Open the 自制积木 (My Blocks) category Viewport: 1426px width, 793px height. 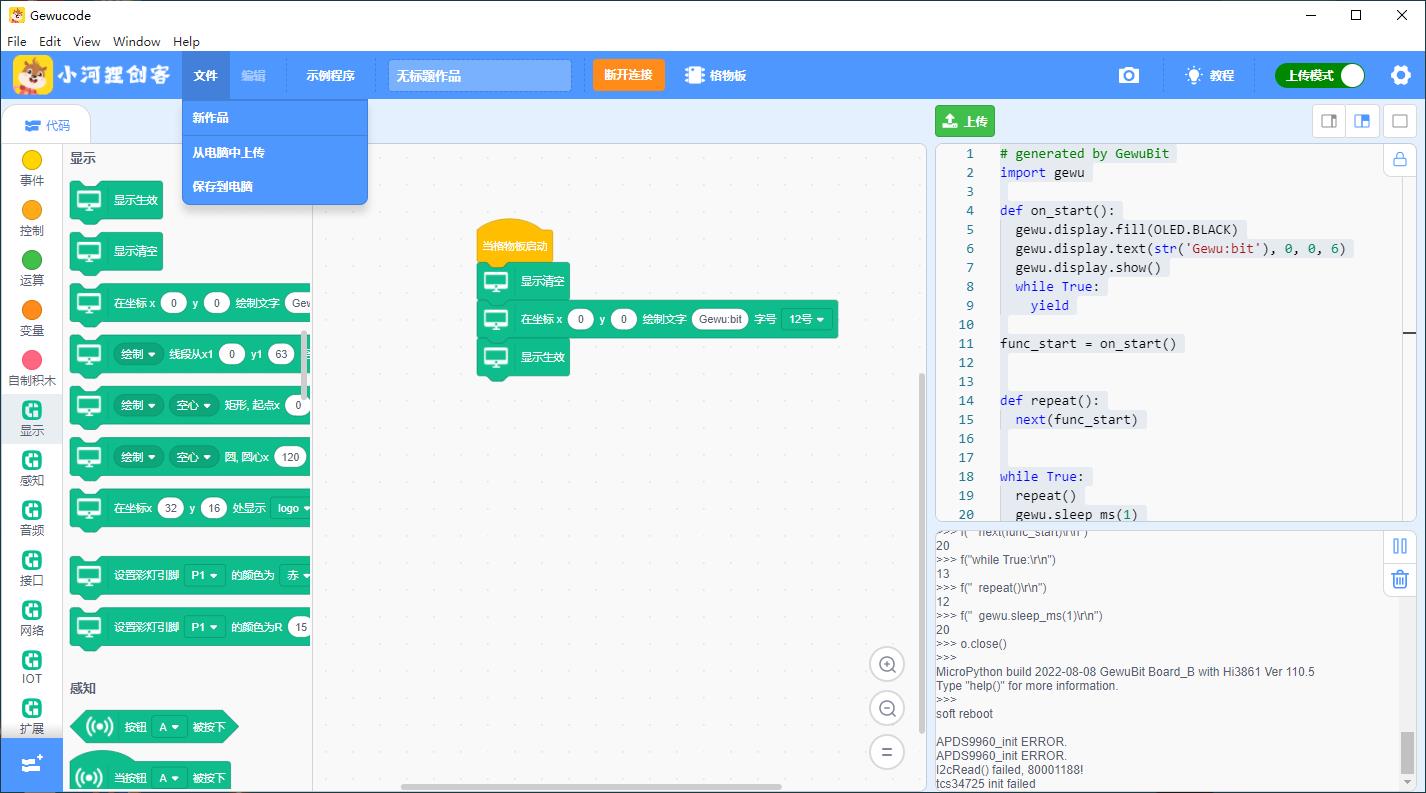[x=32, y=368]
